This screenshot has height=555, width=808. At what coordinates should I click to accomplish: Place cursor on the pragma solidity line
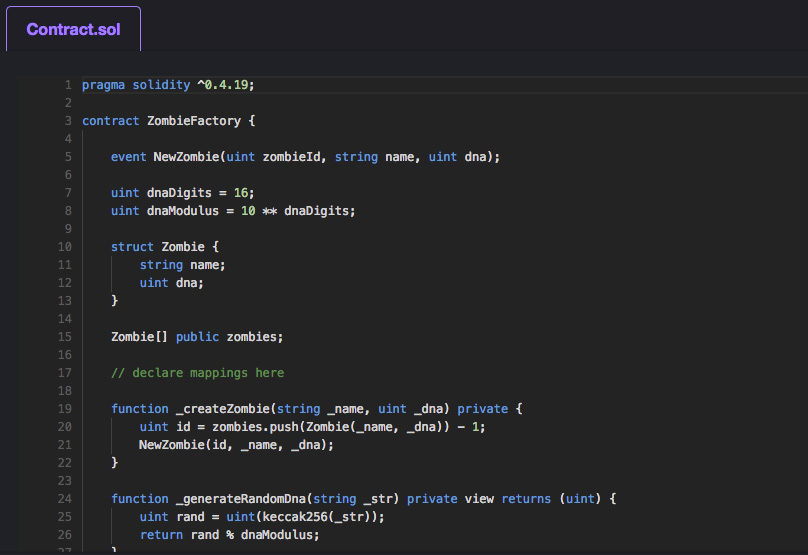coord(168,85)
